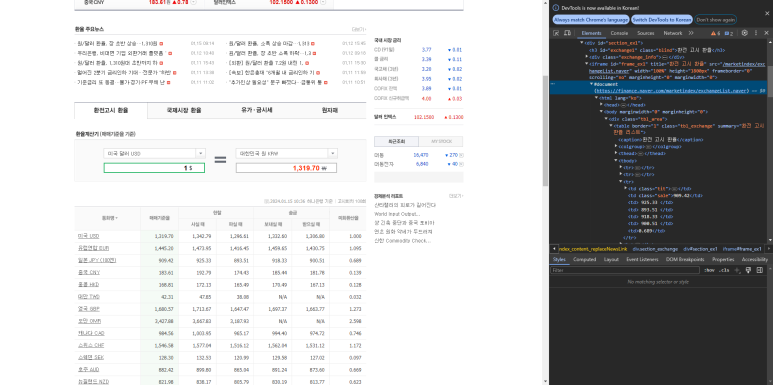Click the 스위스 CHF link in table
The height and width of the screenshot is (385, 773).
90,345
